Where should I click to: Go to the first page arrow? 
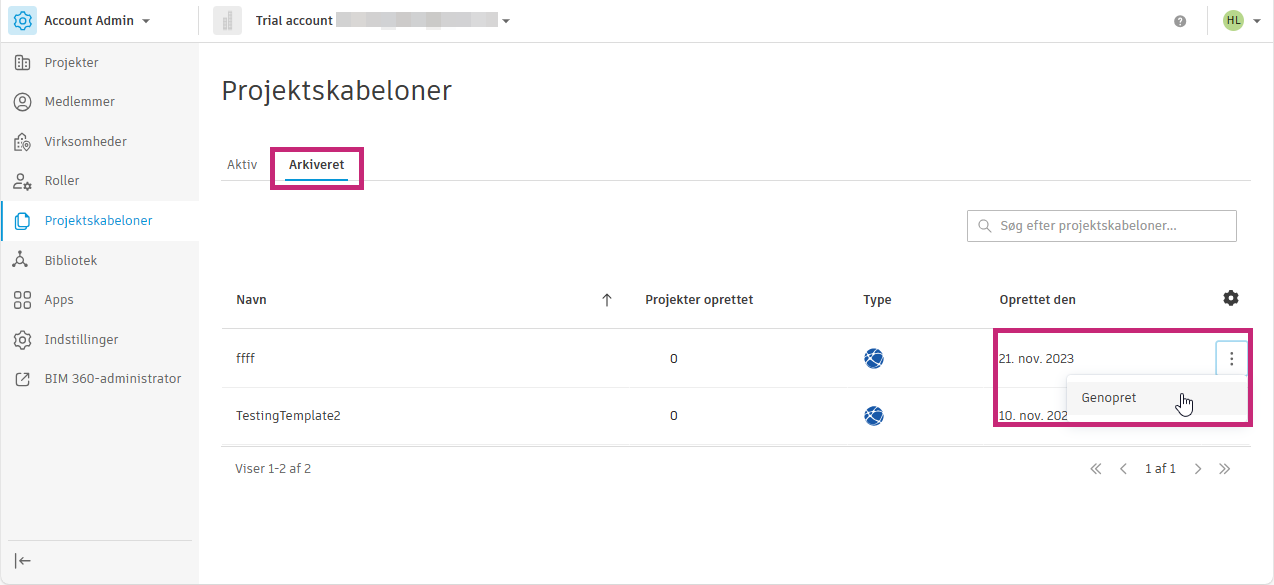point(1095,468)
